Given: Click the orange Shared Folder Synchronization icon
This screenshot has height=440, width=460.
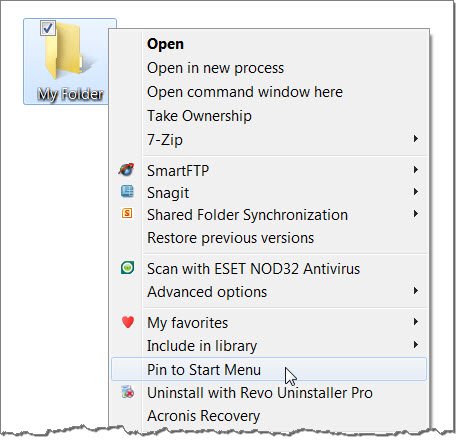Looking at the screenshot, I should (127, 213).
